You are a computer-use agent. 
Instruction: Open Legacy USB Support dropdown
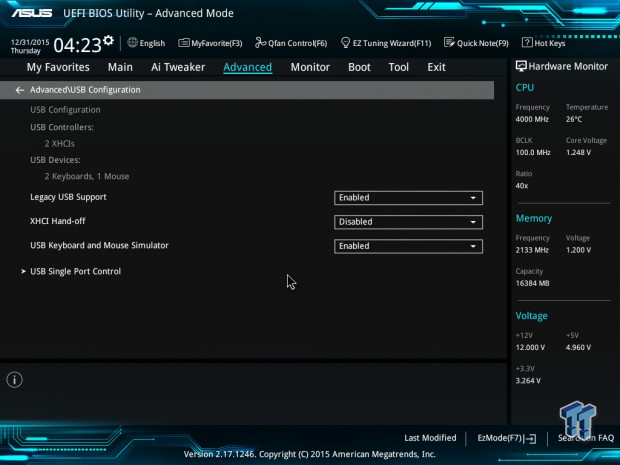click(408, 198)
